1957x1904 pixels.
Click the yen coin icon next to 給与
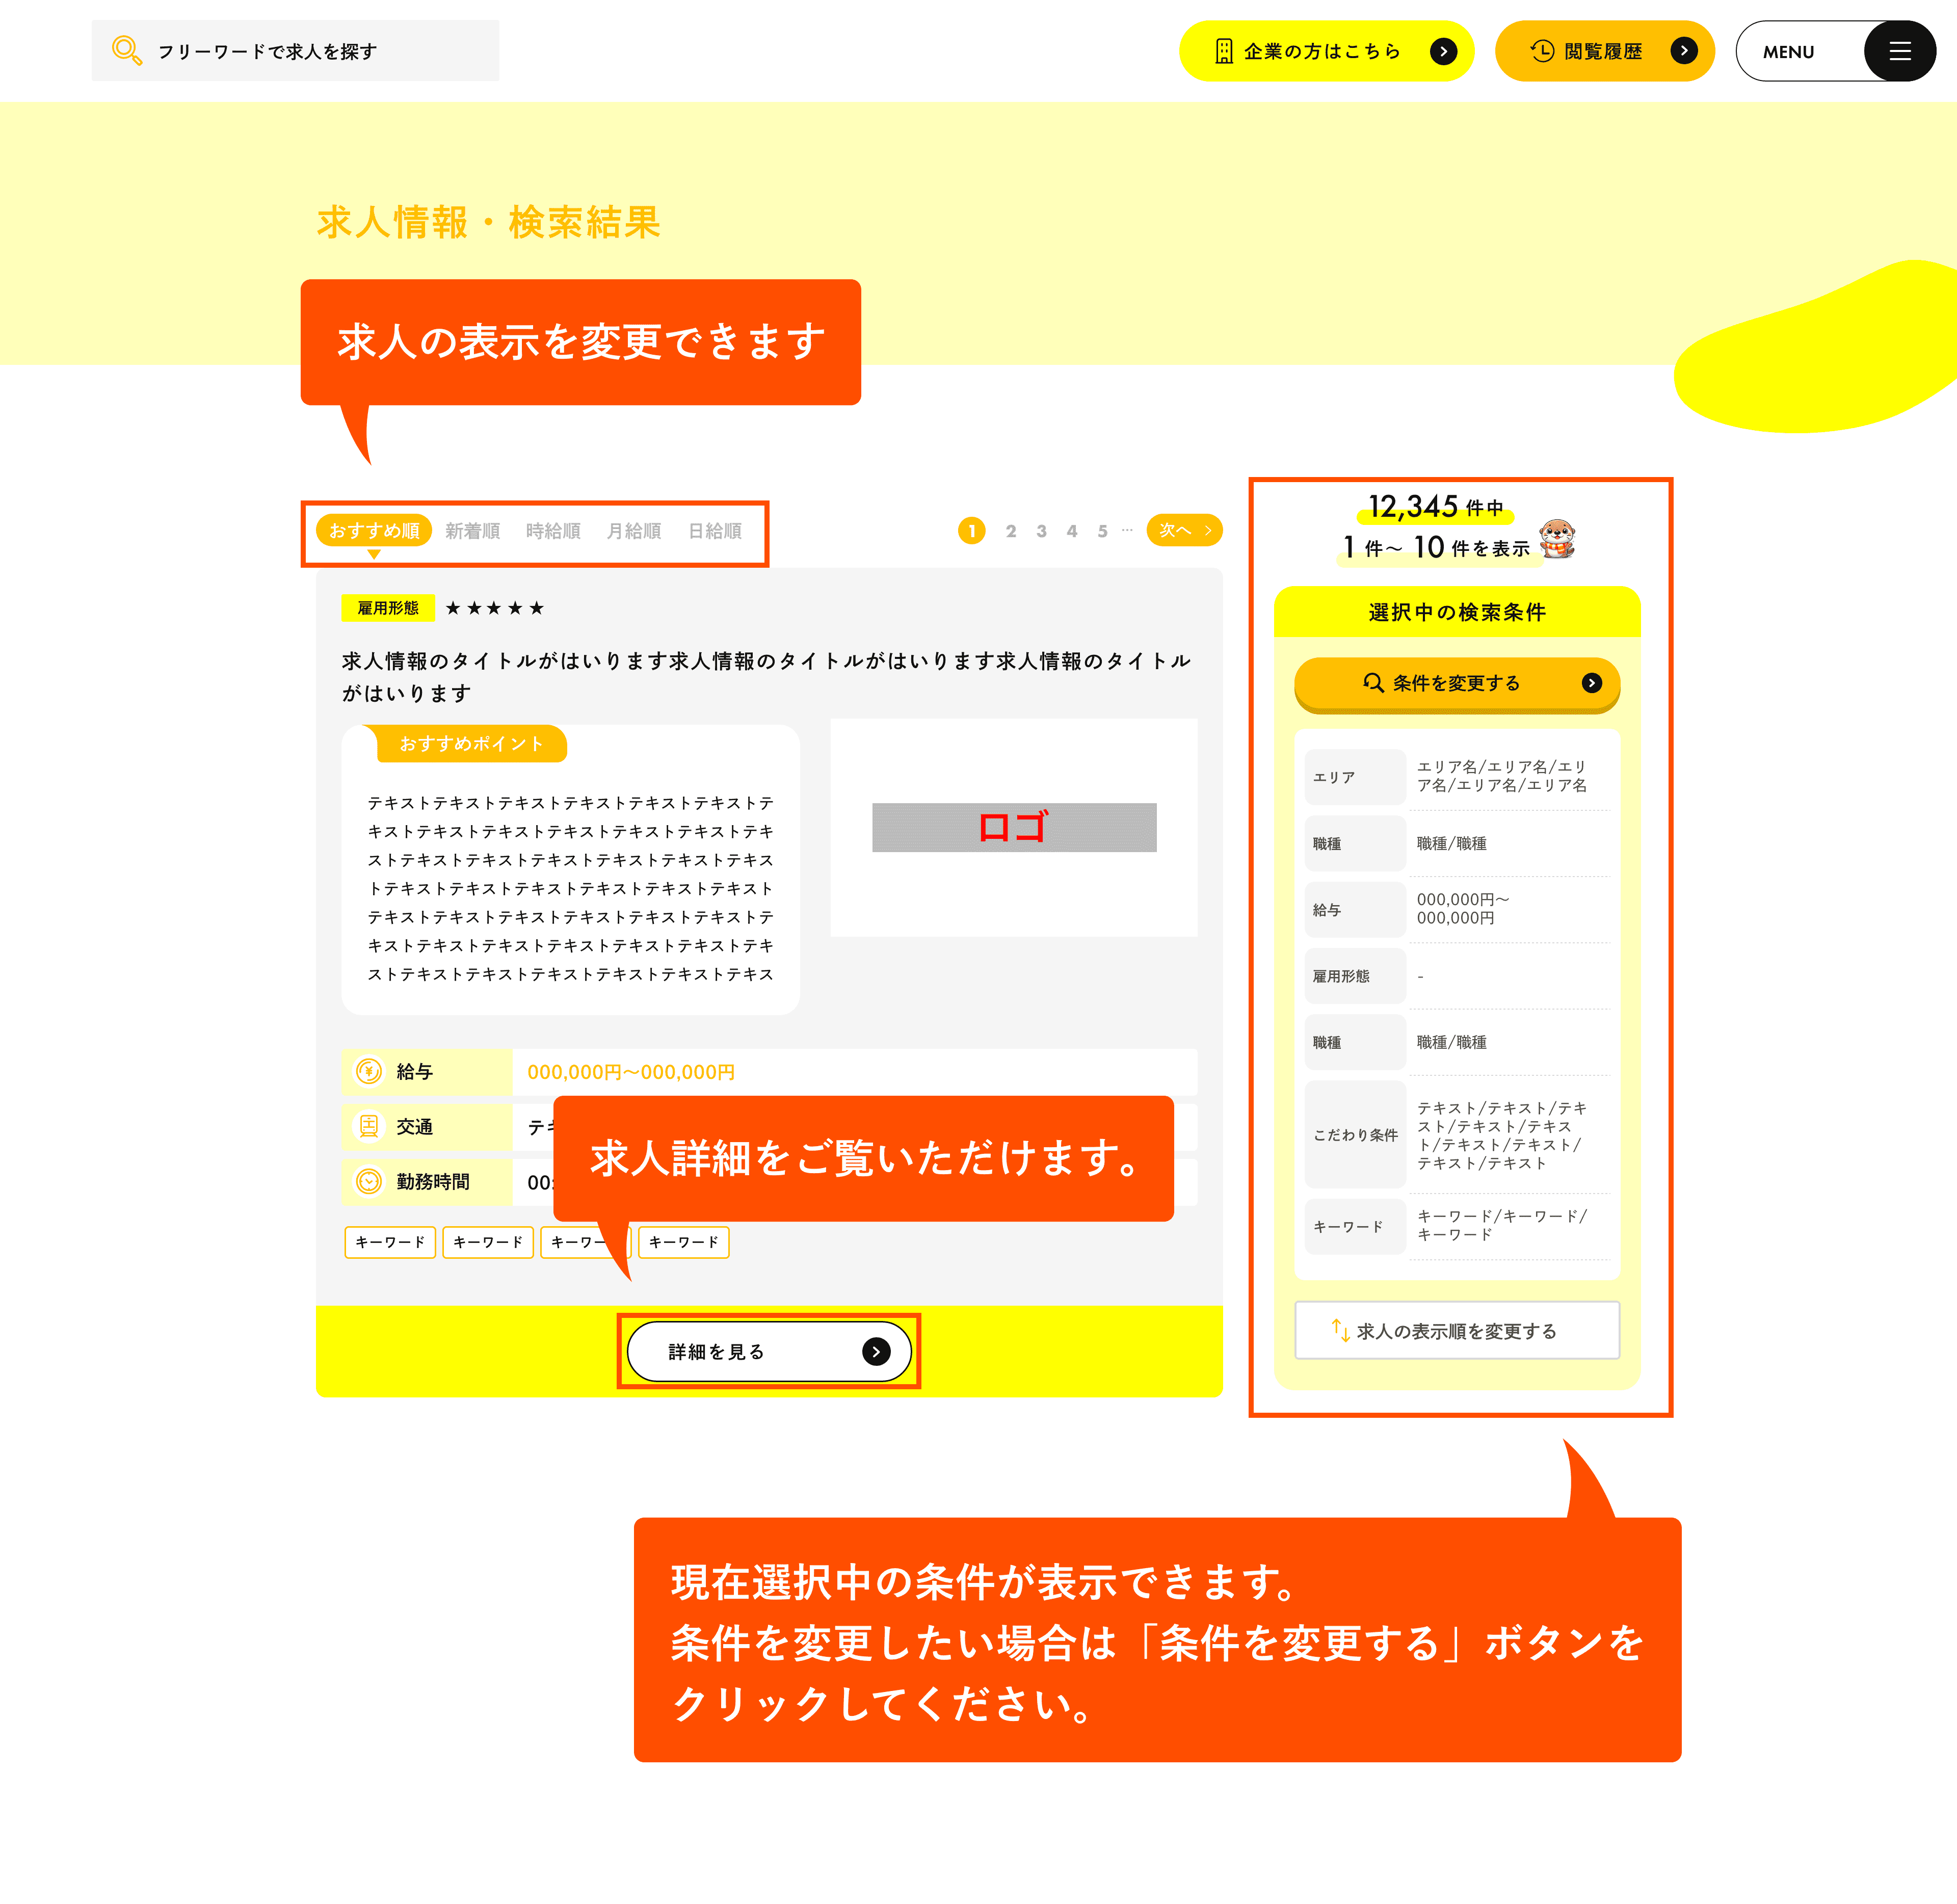(370, 1071)
